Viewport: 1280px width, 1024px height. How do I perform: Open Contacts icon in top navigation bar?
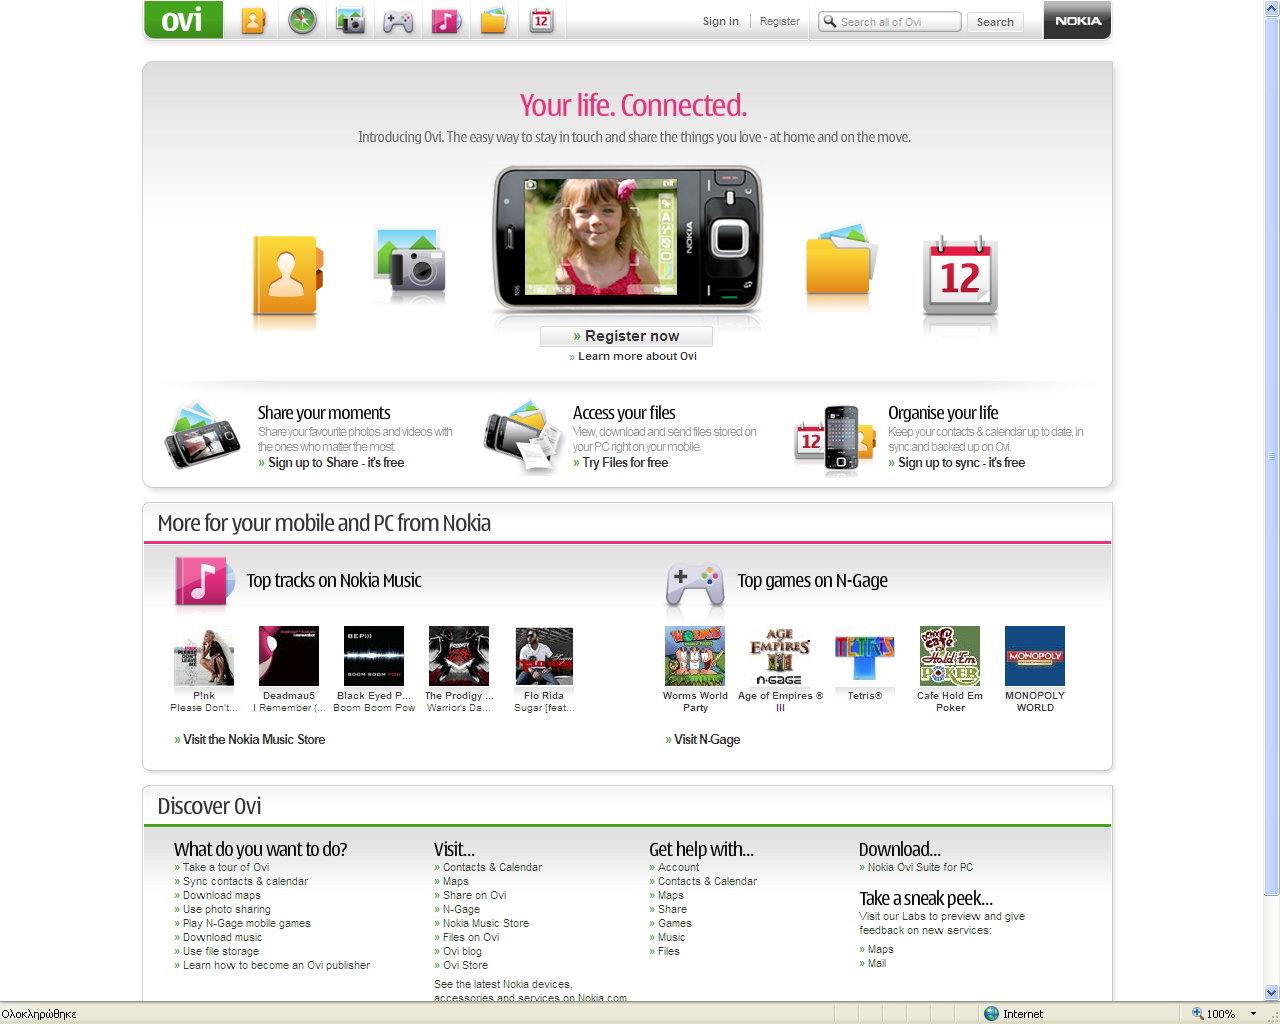pos(253,20)
